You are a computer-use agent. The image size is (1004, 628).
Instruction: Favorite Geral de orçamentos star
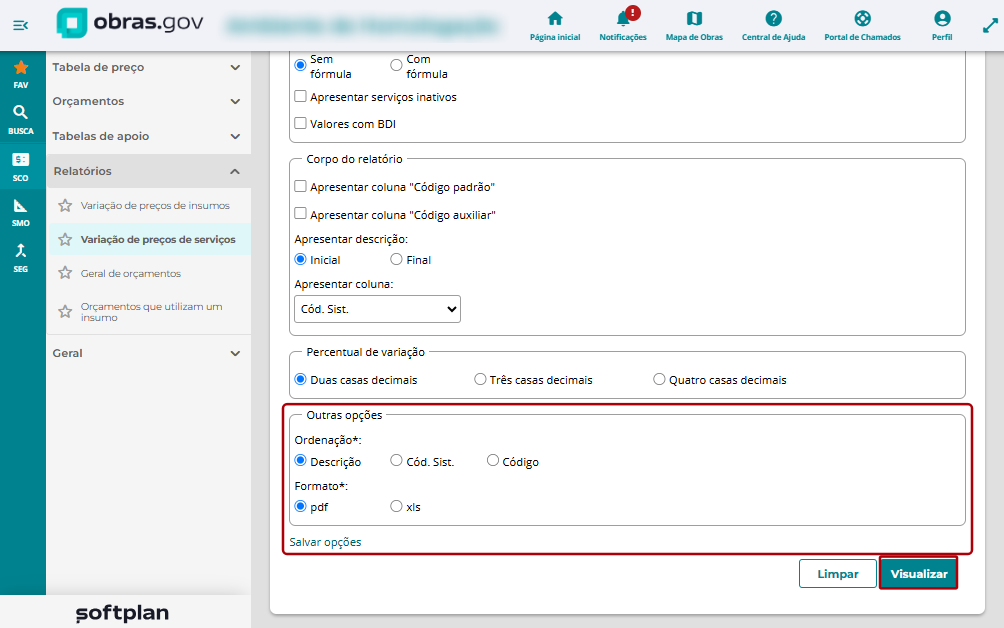[x=65, y=273]
